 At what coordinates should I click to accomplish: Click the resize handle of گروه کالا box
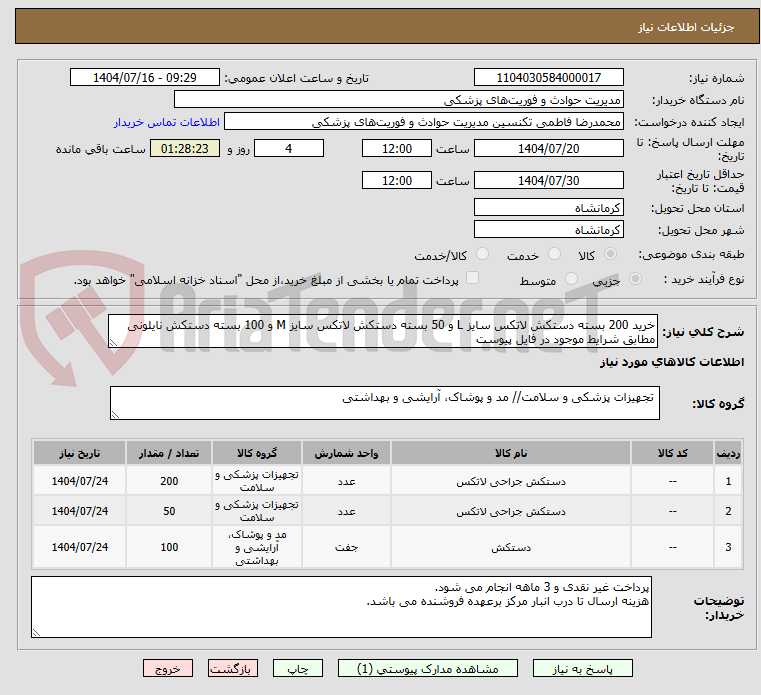click(116, 414)
